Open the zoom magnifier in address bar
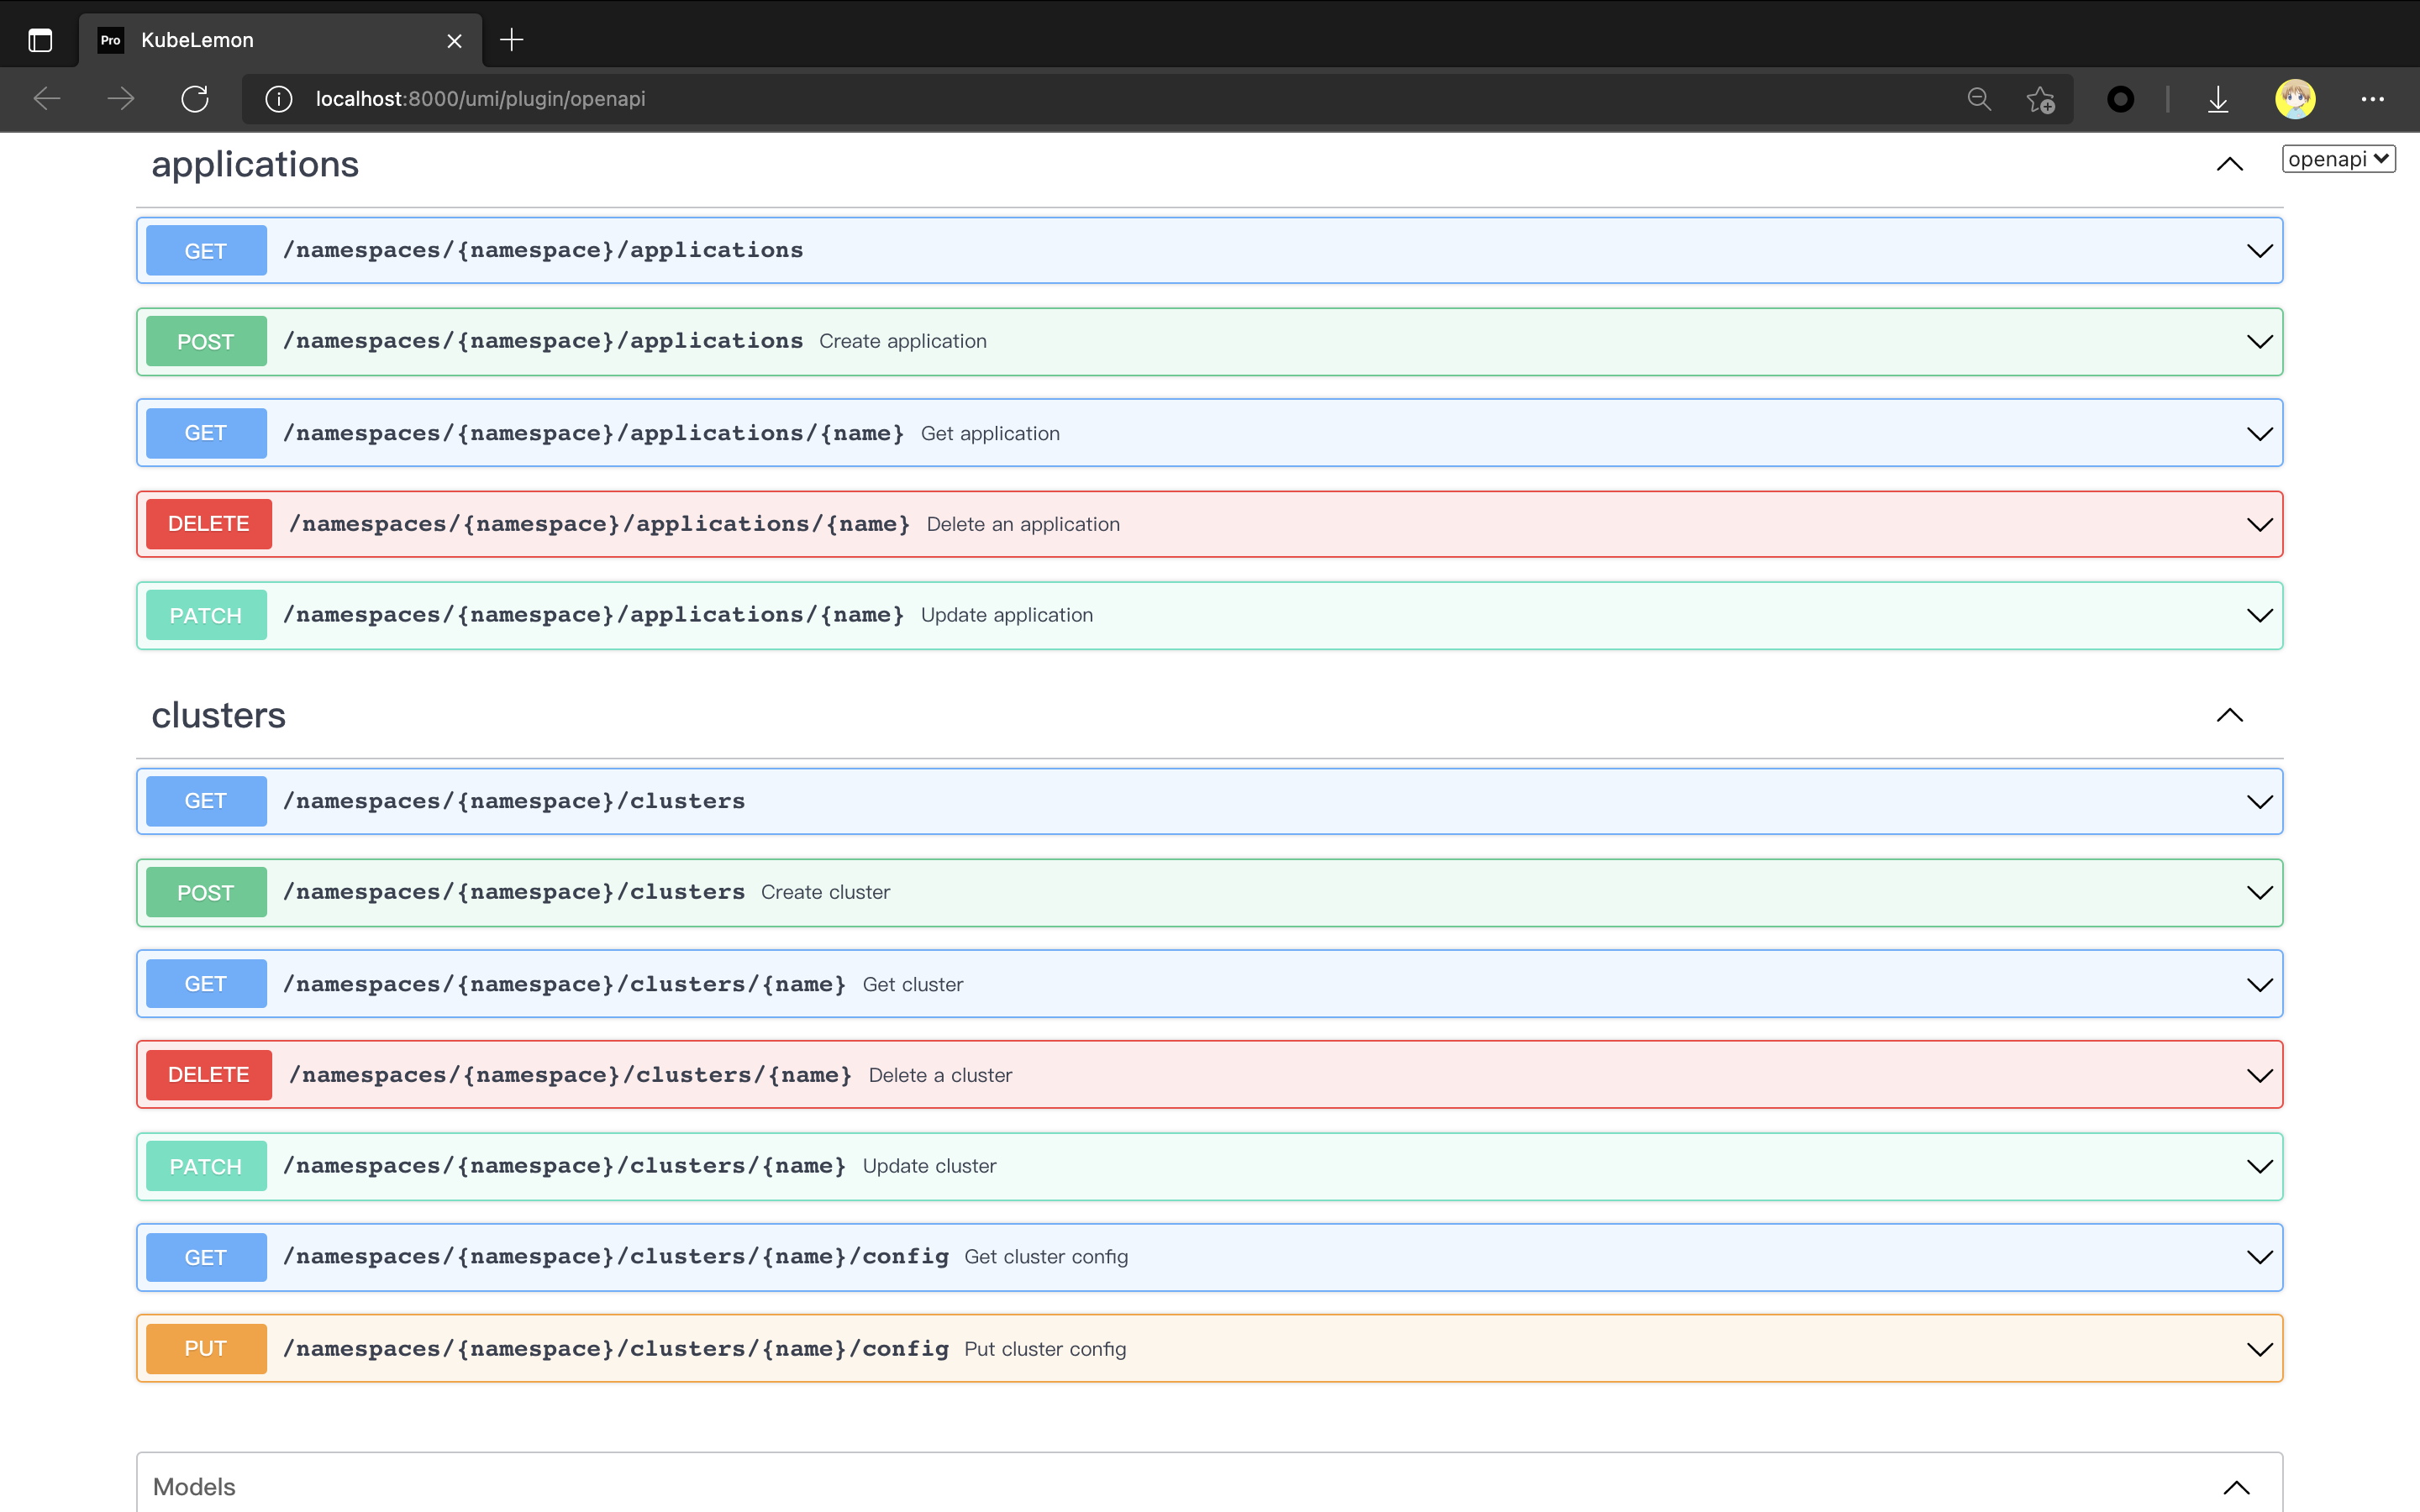The image size is (2420, 1512). point(1979,99)
